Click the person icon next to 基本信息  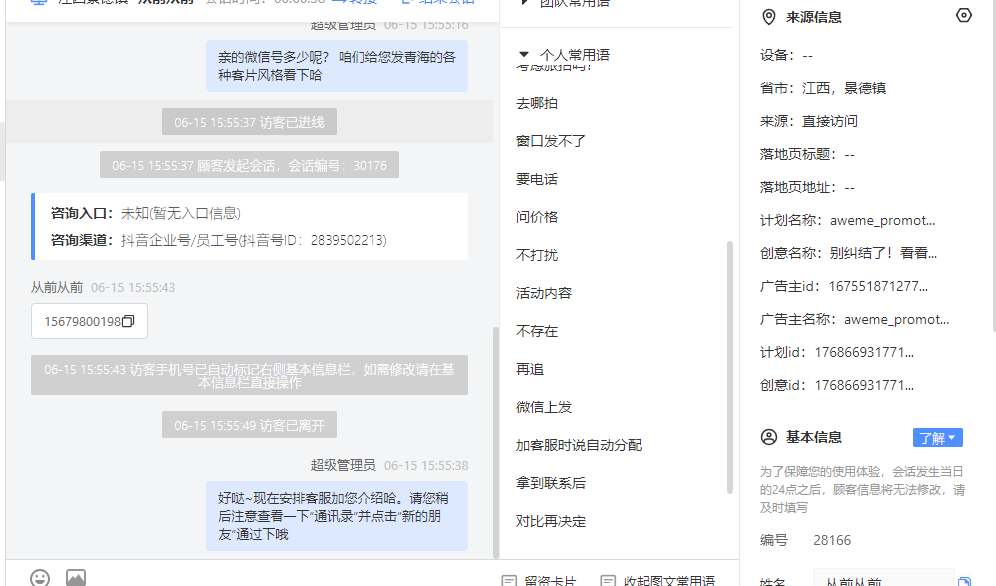point(769,437)
